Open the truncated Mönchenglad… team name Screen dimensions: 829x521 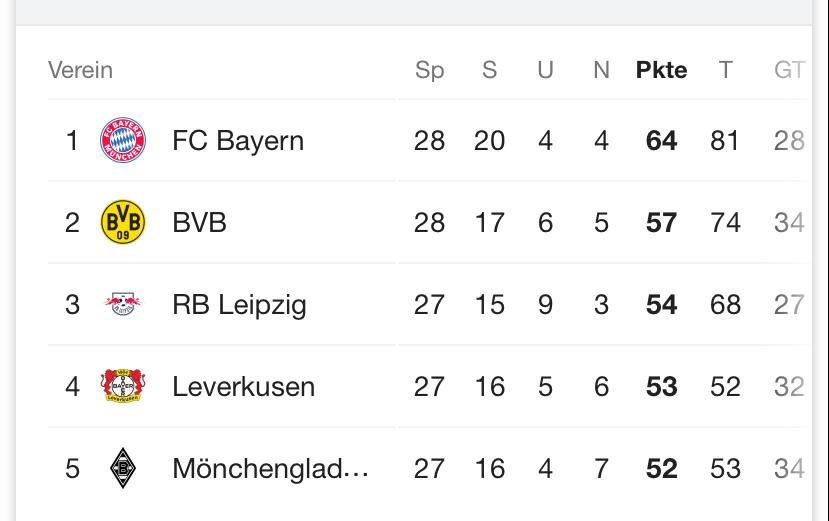pos(270,469)
